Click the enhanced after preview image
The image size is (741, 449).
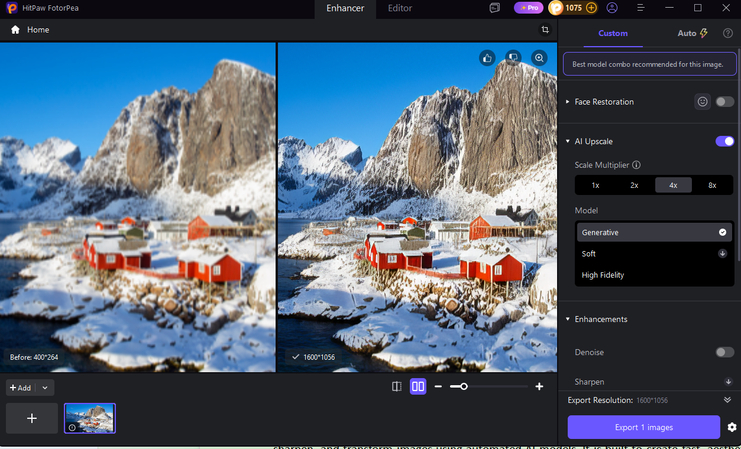tap(417, 207)
